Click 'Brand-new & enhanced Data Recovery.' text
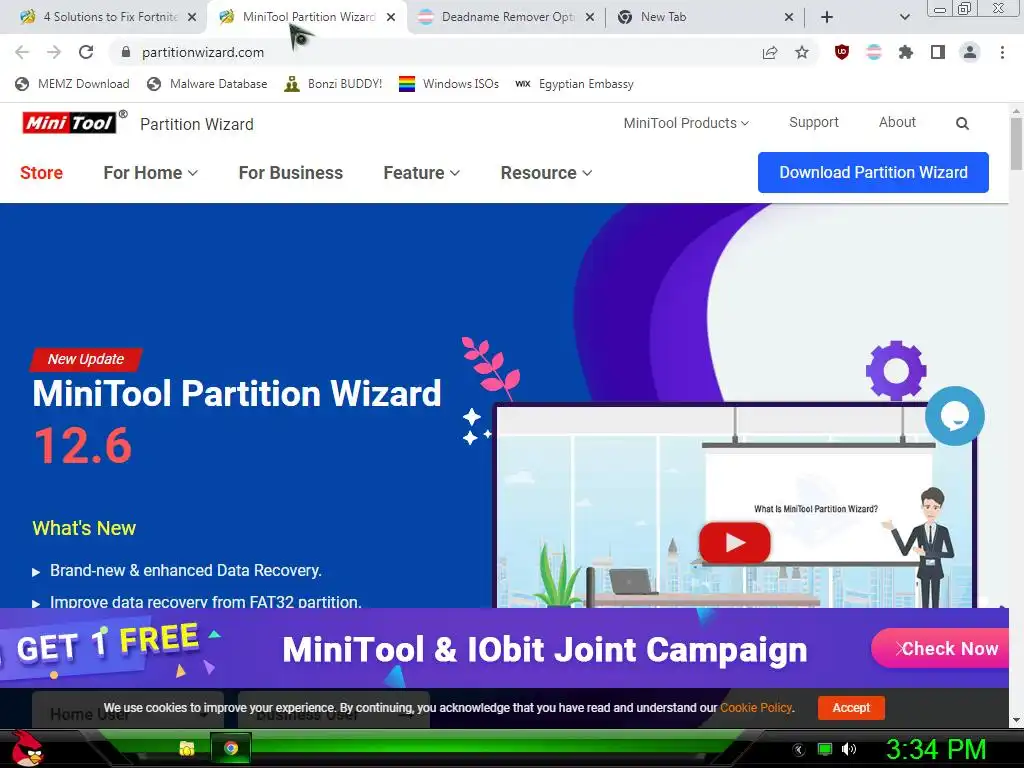 click(185, 570)
